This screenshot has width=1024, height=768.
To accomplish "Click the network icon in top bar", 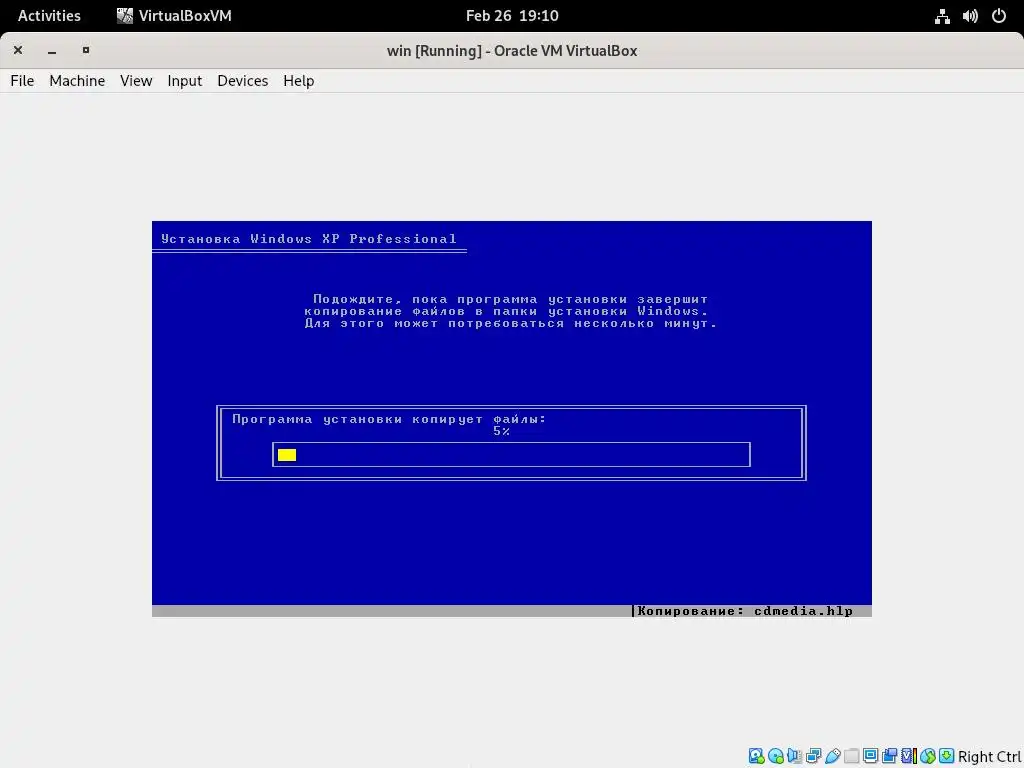I will (942, 16).
